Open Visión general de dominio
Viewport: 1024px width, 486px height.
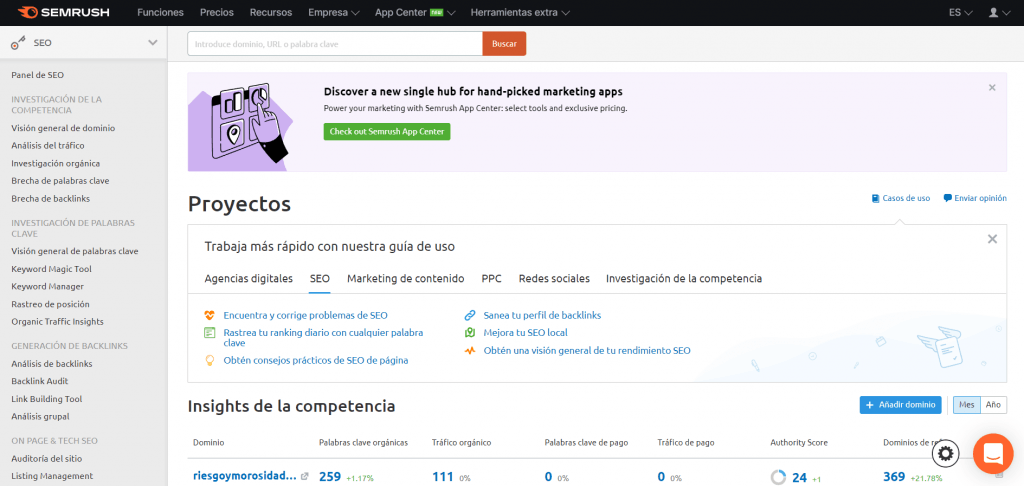(63, 128)
